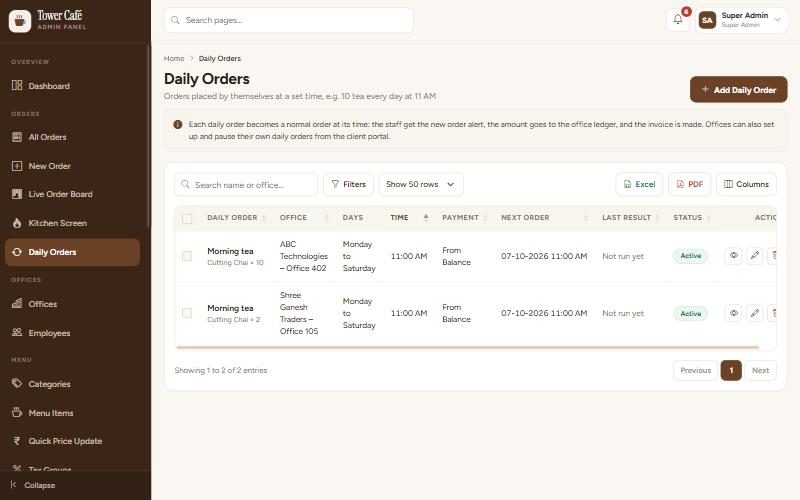The image size is (800, 500).
Task: Click the All Orders list icon
Action: point(17,137)
